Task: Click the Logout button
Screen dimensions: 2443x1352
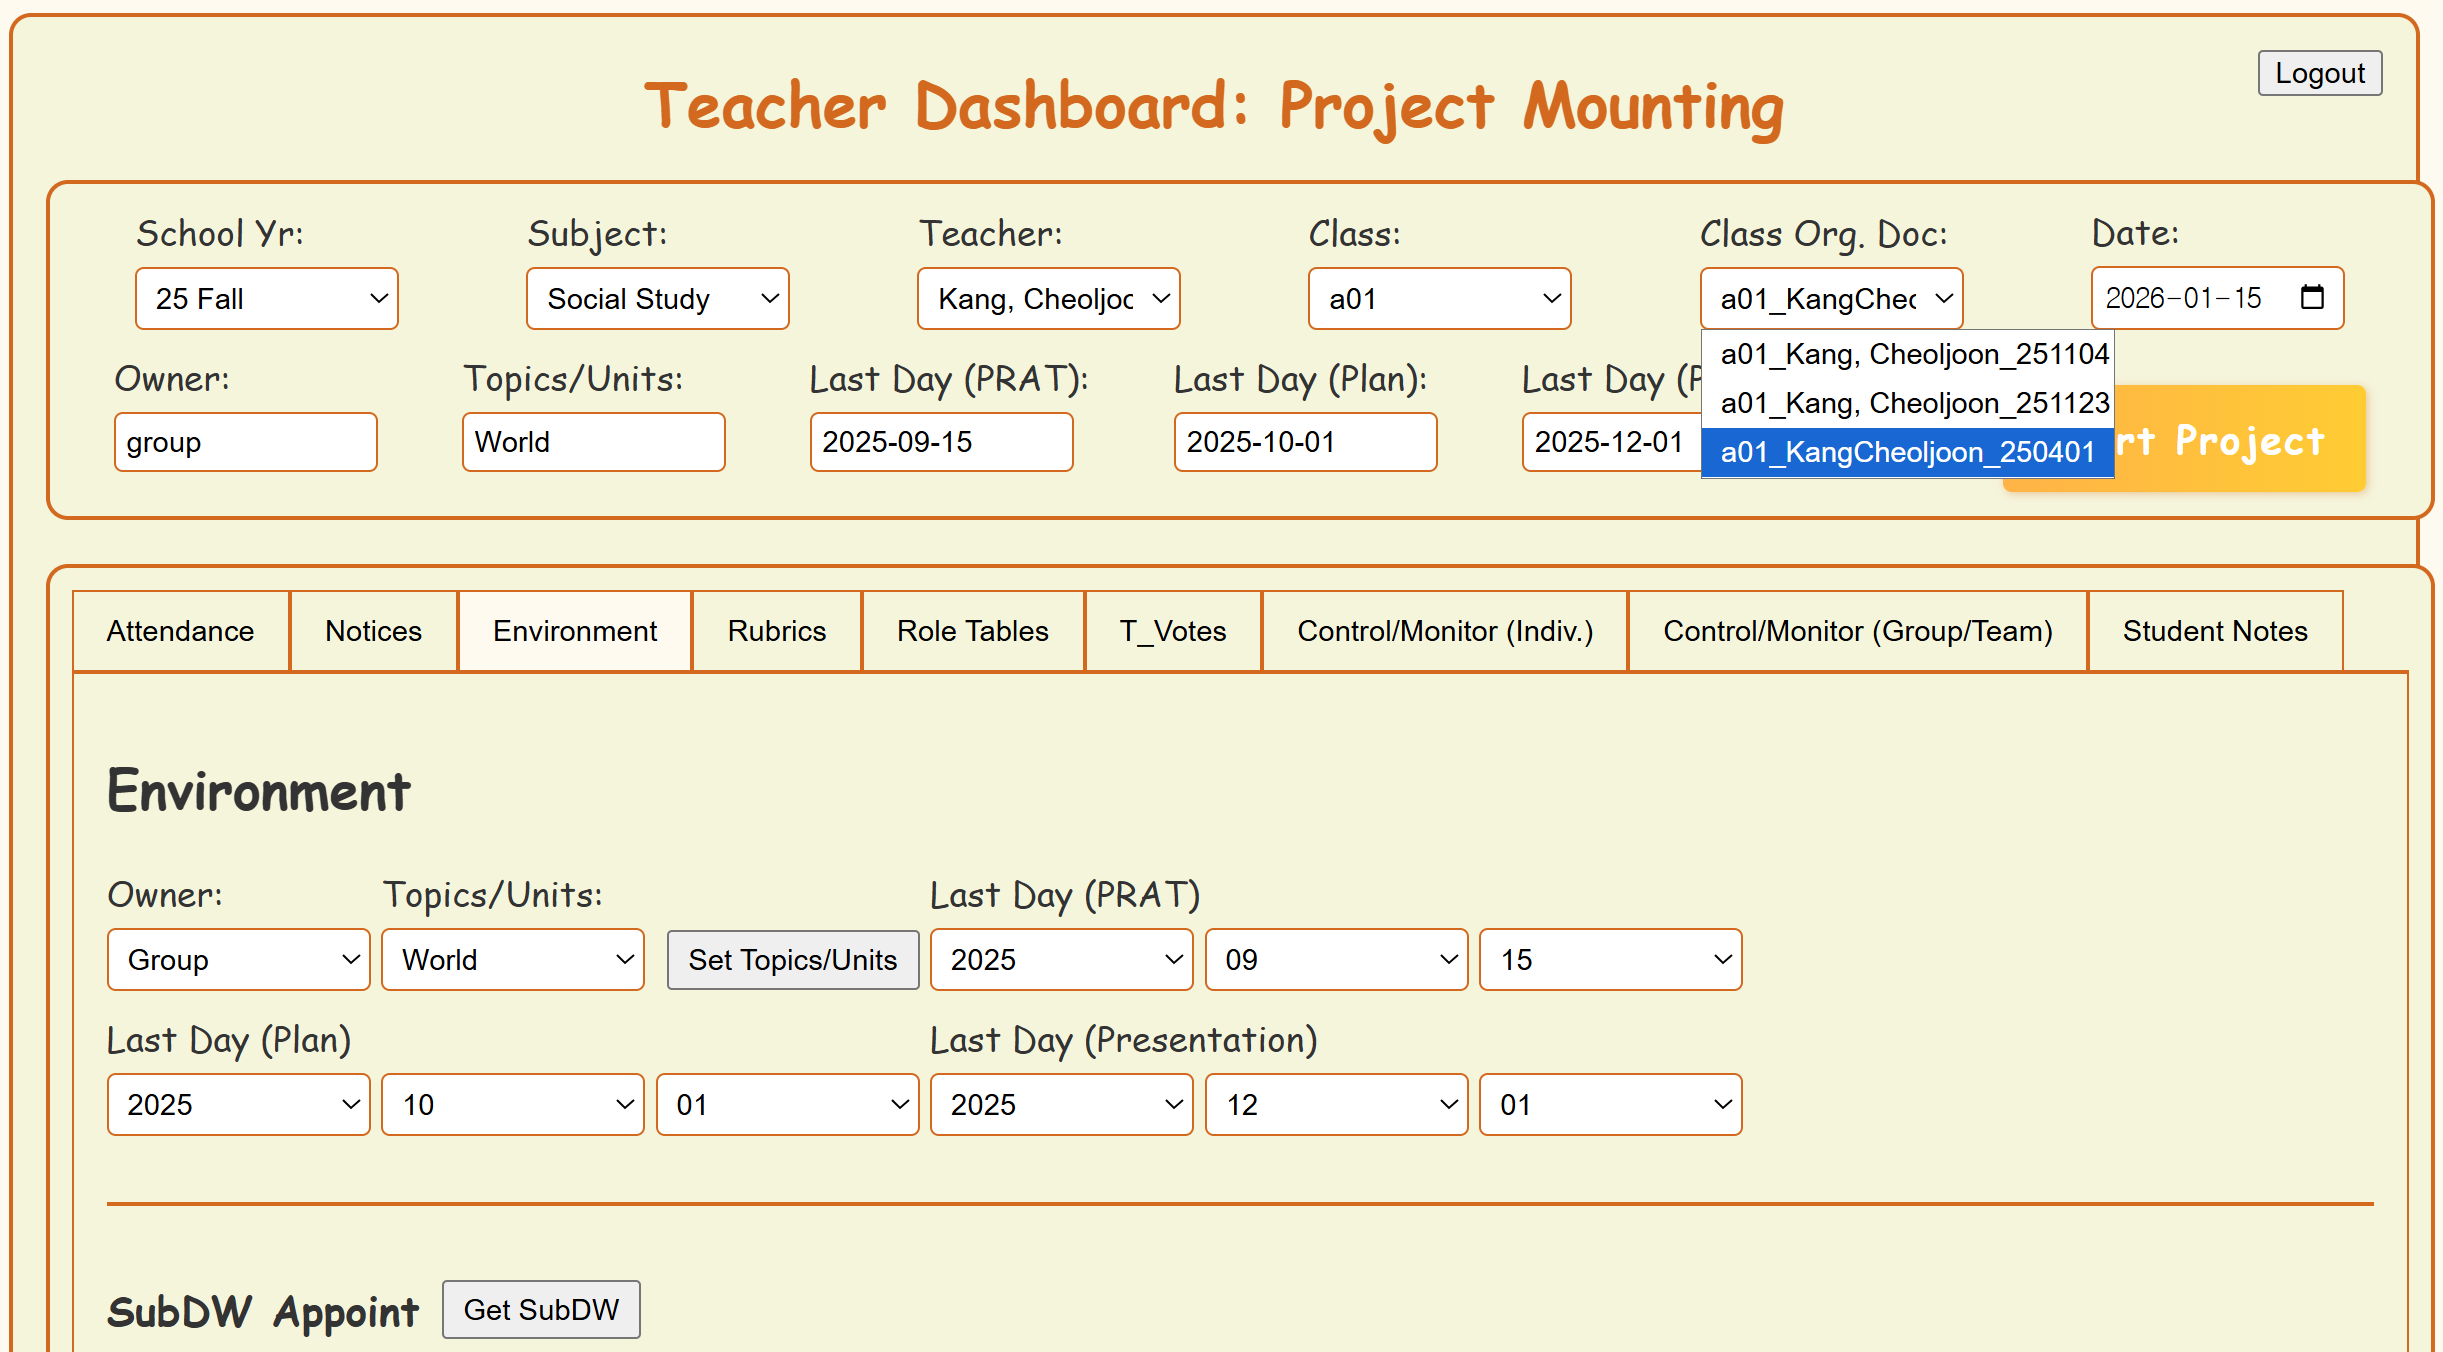Action: 2319,73
